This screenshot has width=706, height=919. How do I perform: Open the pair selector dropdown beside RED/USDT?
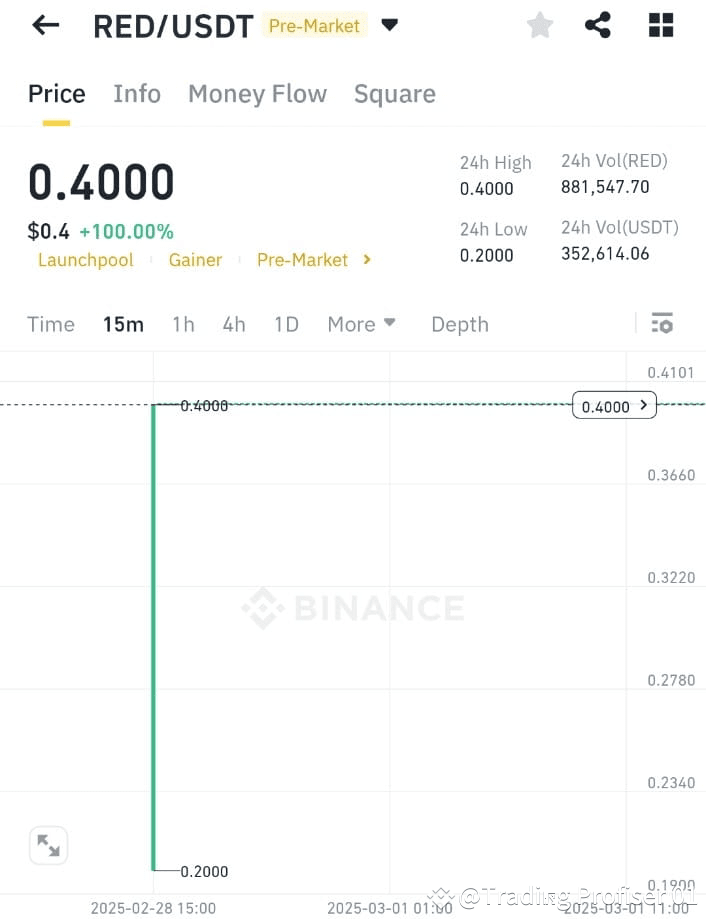389,25
